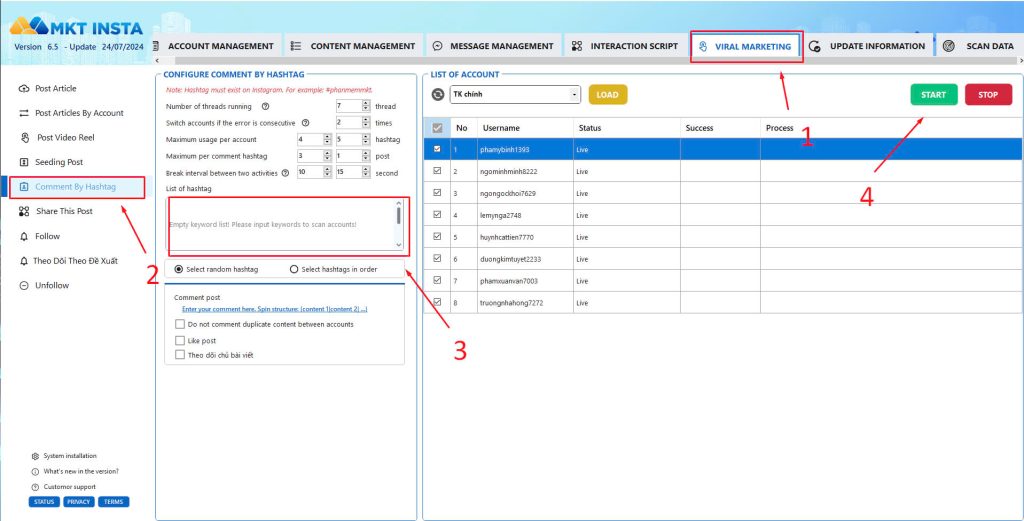Choose Select random hashtag option
Viewport: 1024px width, 521px height.
coord(179,269)
